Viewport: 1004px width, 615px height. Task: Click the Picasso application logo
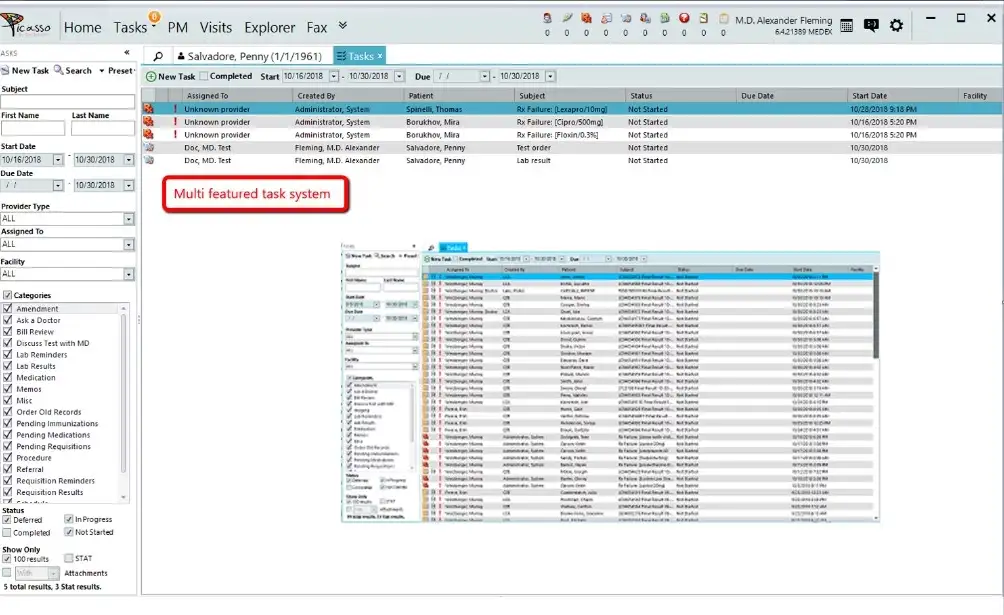coord(25,25)
